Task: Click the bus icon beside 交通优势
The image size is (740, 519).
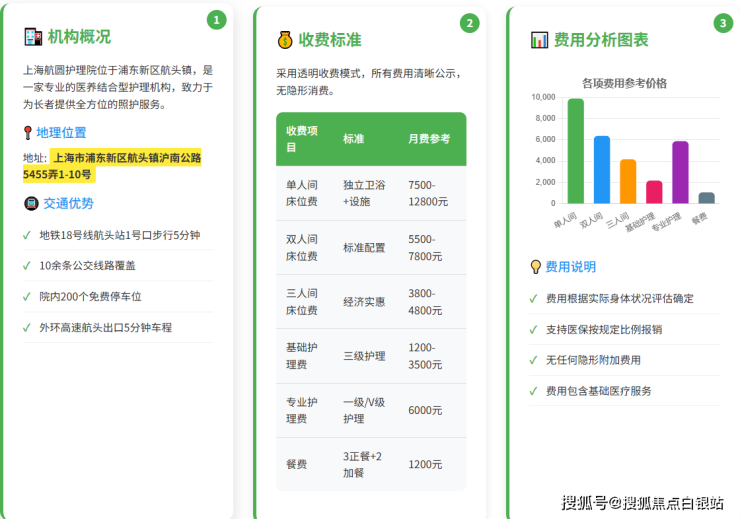Action: pos(31,203)
